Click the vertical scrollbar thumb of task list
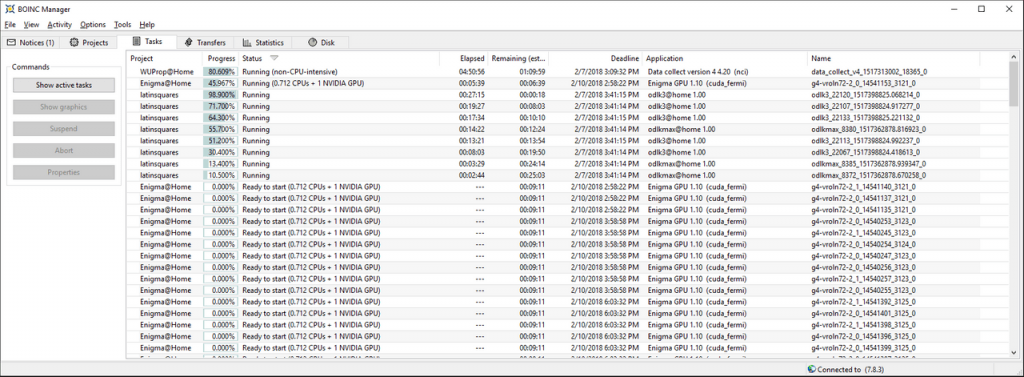 (x=1013, y=84)
